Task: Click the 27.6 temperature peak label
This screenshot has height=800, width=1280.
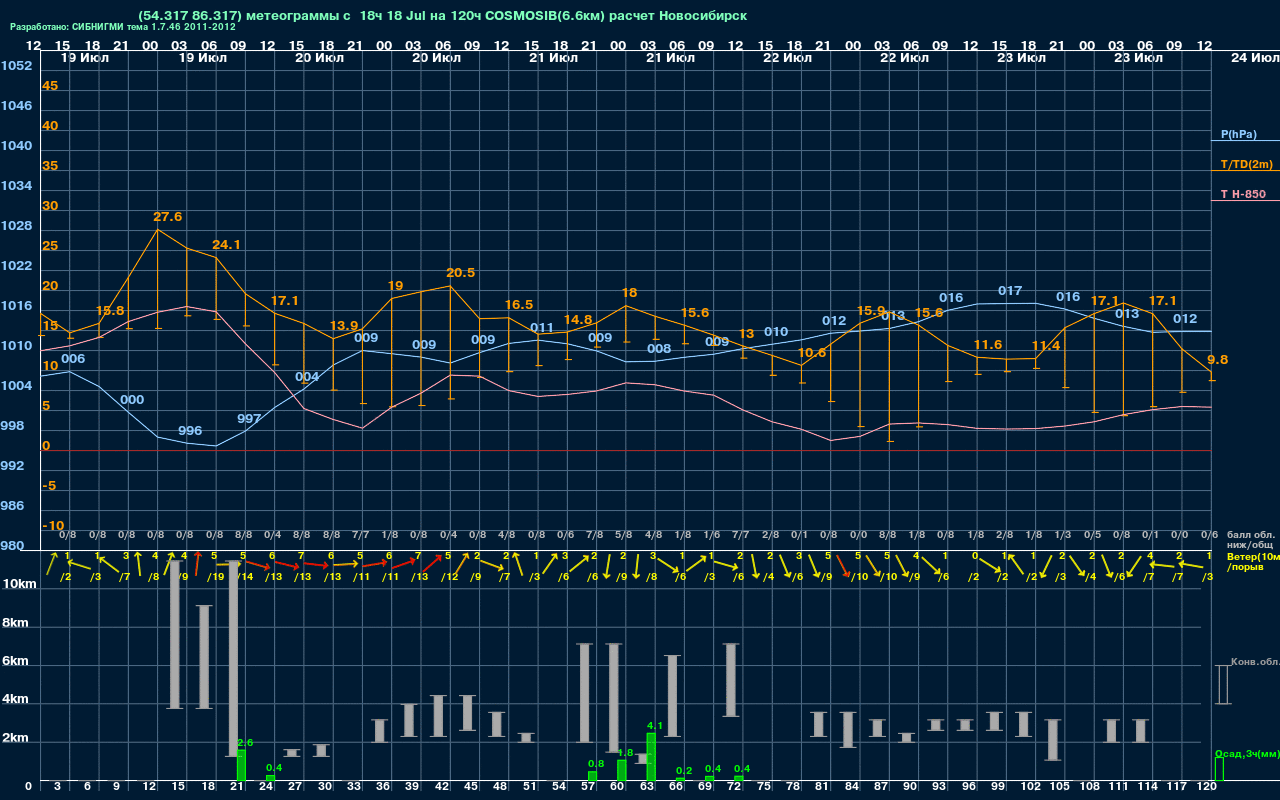Action: pyautogui.click(x=168, y=217)
